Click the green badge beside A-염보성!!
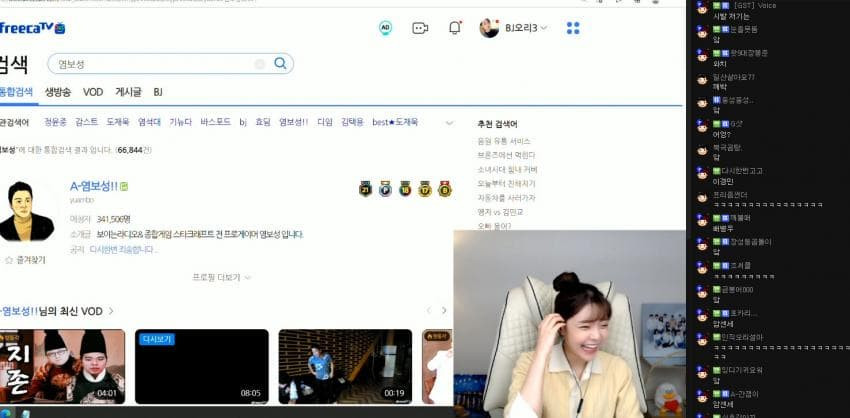 [124, 187]
